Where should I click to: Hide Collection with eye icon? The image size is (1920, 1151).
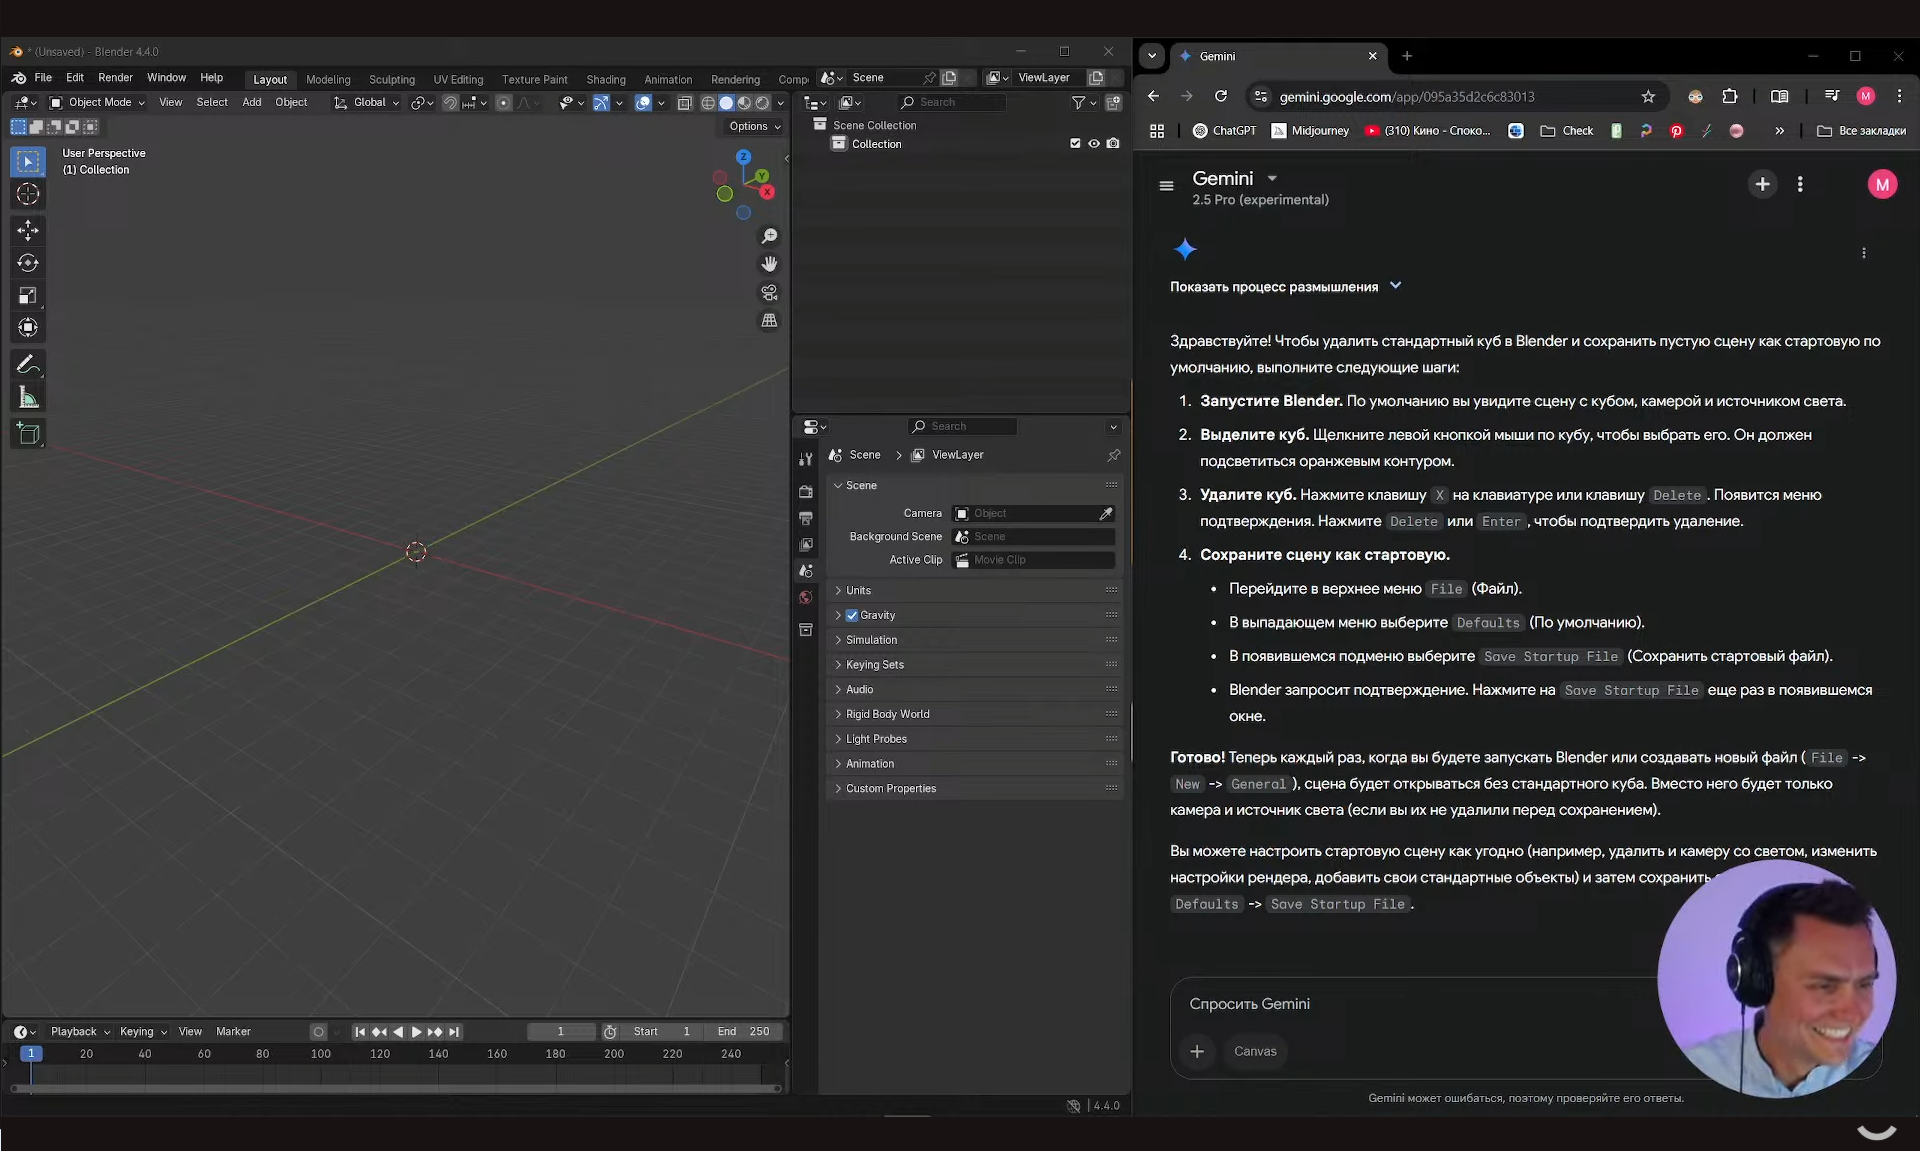[x=1094, y=144]
